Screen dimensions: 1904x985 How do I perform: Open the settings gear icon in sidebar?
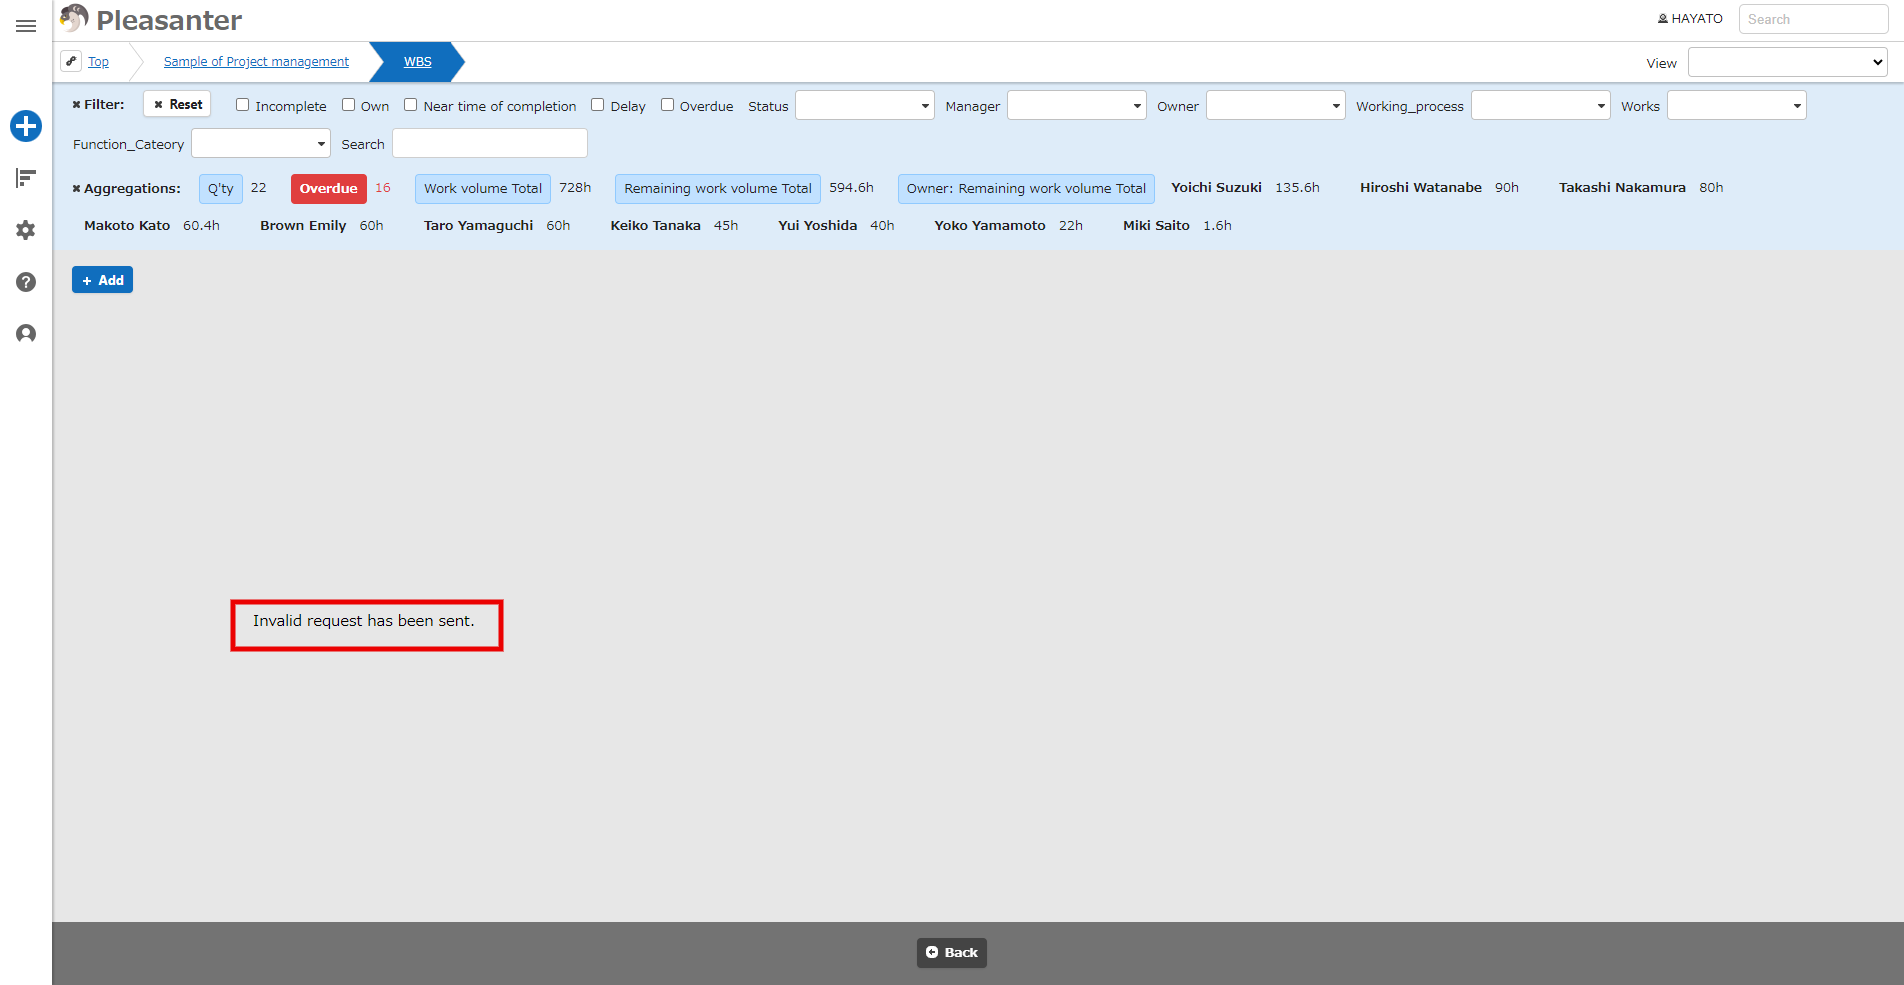[x=26, y=230]
